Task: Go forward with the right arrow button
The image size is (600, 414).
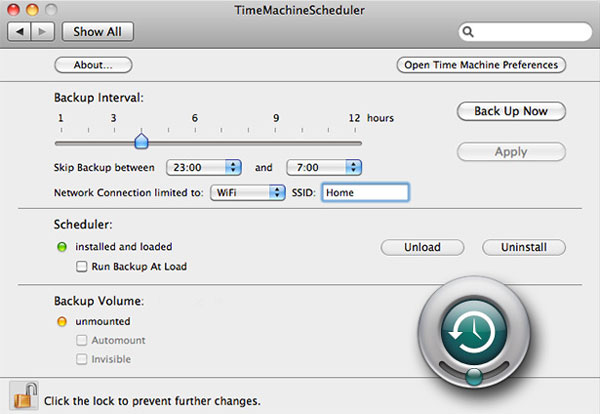Action: point(43,31)
